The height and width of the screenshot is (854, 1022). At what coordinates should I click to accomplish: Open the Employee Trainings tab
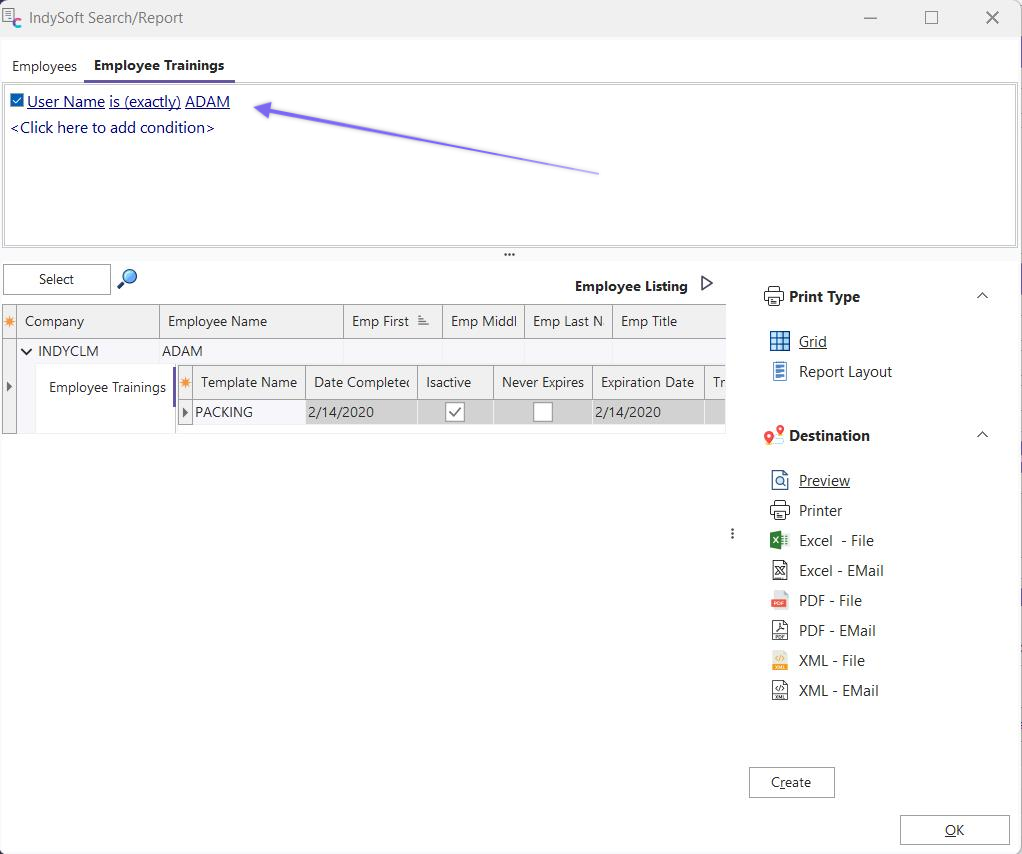[159, 66]
